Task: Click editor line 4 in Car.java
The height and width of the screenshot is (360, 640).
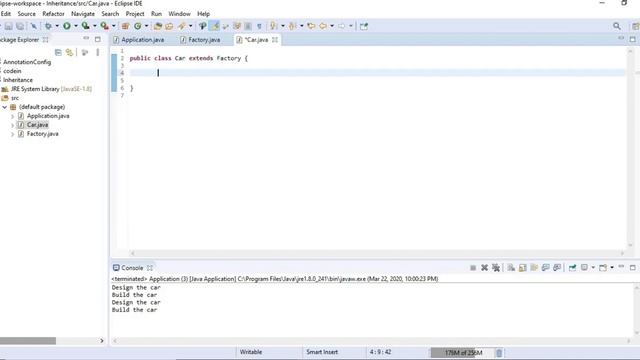Action: pos(378,73)
